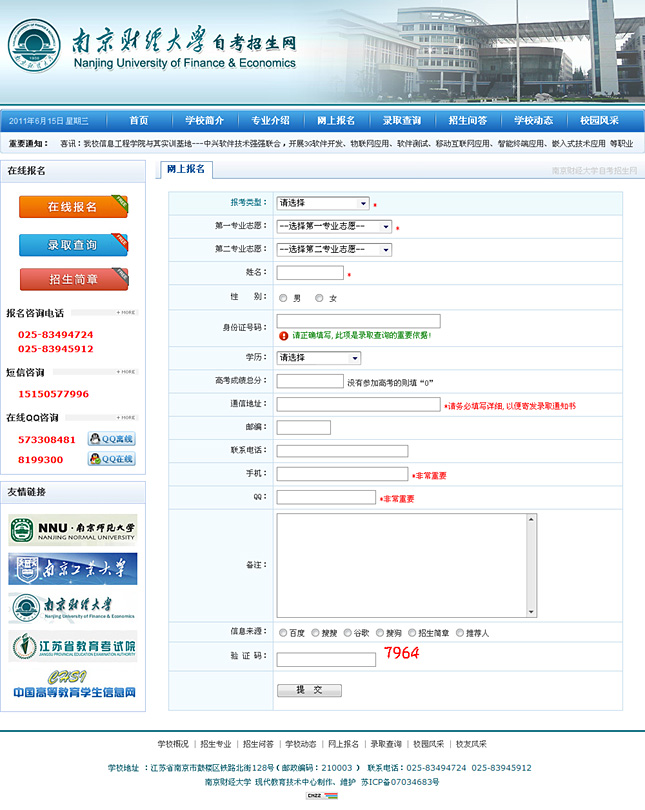This screenshot has height=810, width=645.
Task: Click the 身份证号码 input field
Action: click(358, 321)
